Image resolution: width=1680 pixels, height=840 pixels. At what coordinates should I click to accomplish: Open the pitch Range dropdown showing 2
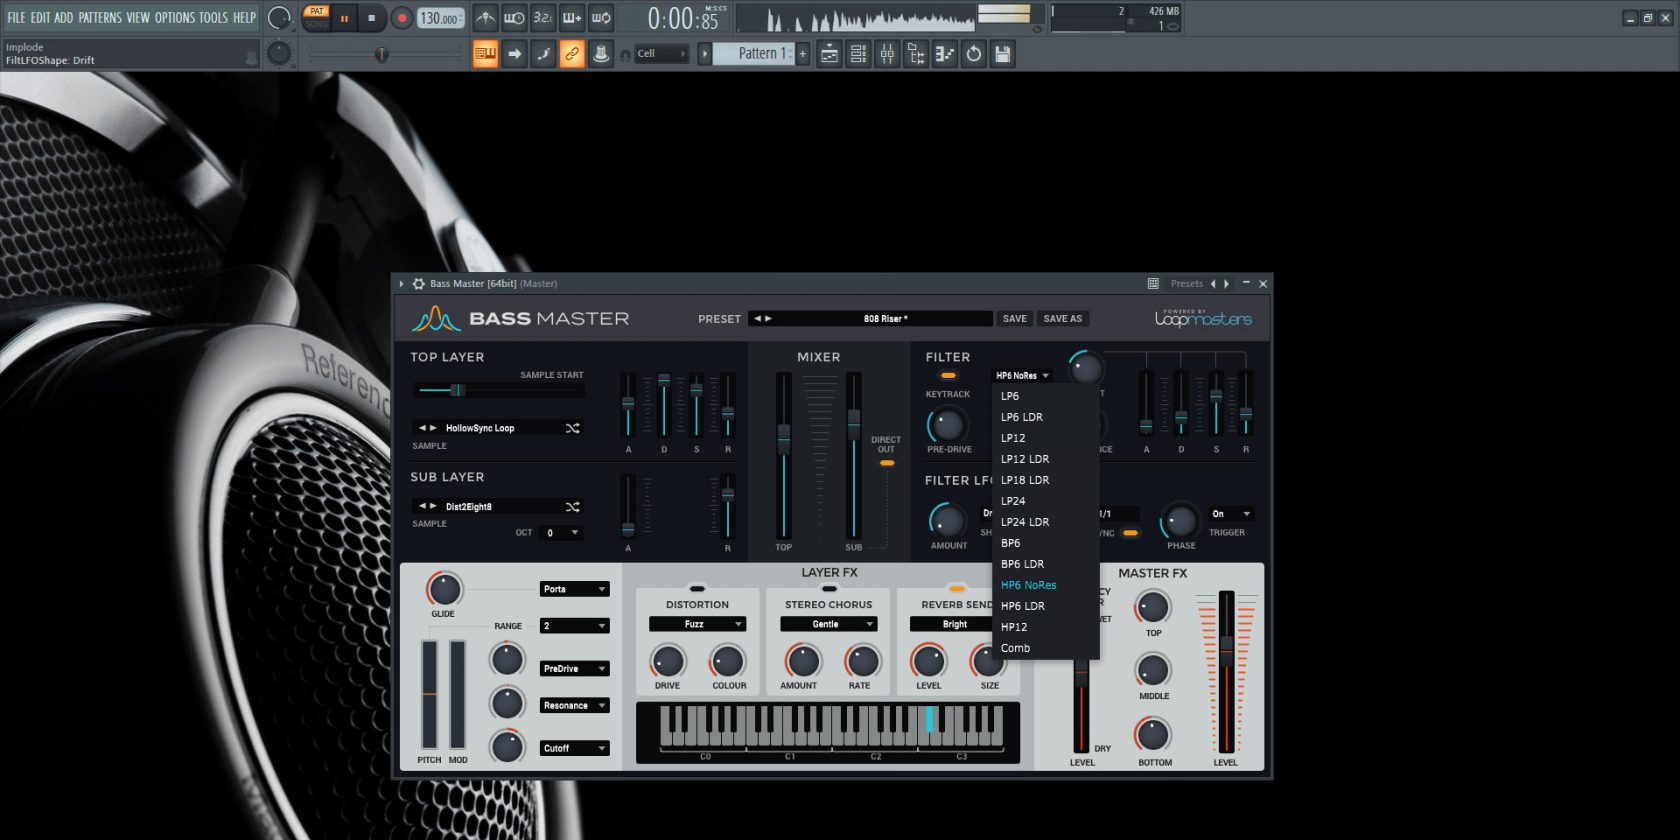point(574,626)
